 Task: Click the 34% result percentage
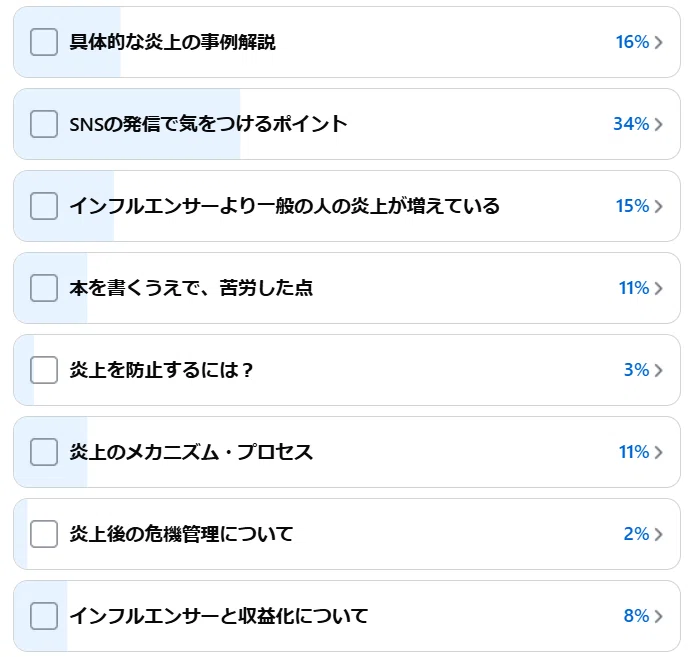[x=631, y=124]
